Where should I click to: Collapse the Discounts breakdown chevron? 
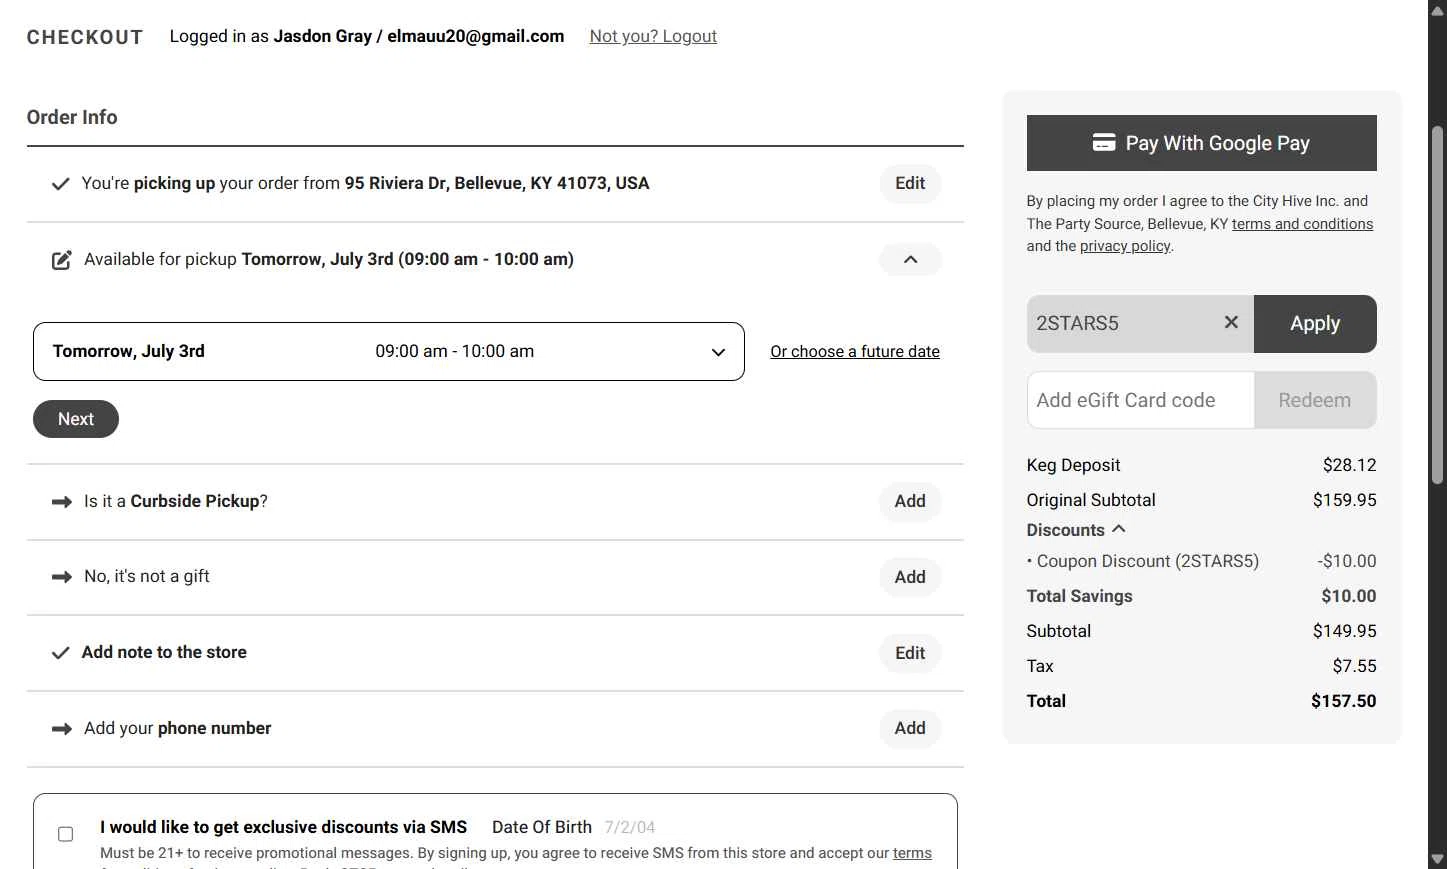click(x=1119, y=529)
